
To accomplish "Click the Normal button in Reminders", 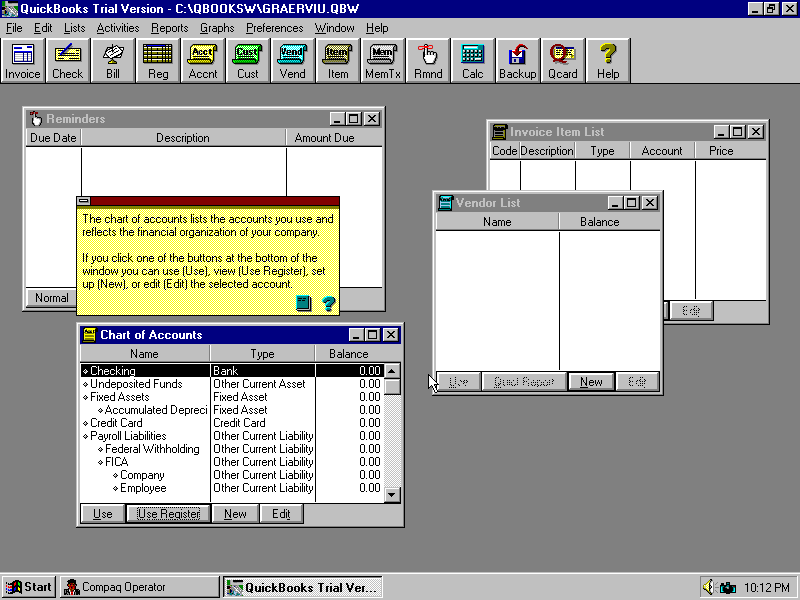I will (52, 298).
